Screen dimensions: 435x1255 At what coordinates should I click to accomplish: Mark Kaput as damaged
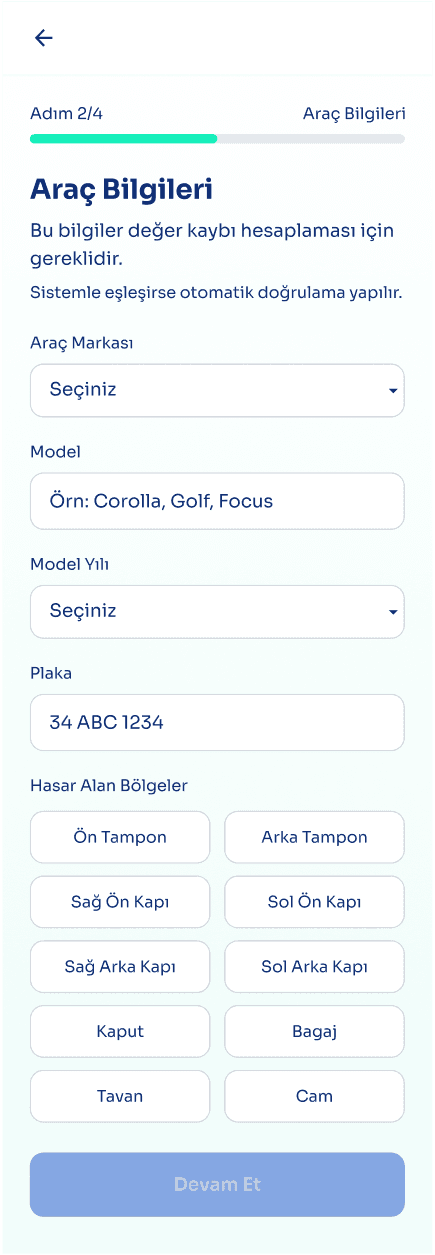point(120,1031)
